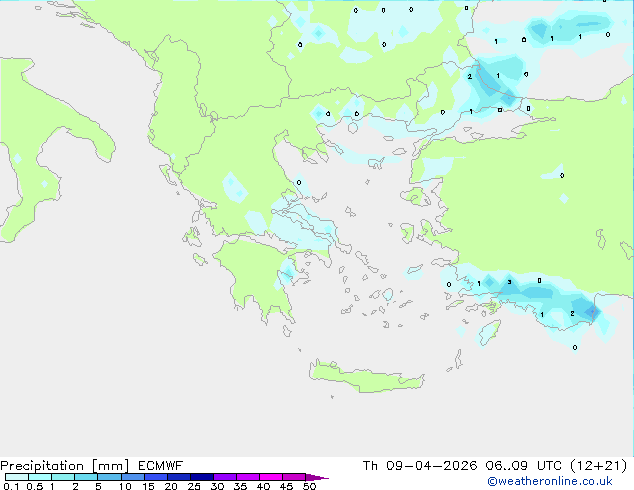This screenshot has height=490, width=634.
Task: Pick the purple legend swatch between 30 and 35
Action: [225, 477]
